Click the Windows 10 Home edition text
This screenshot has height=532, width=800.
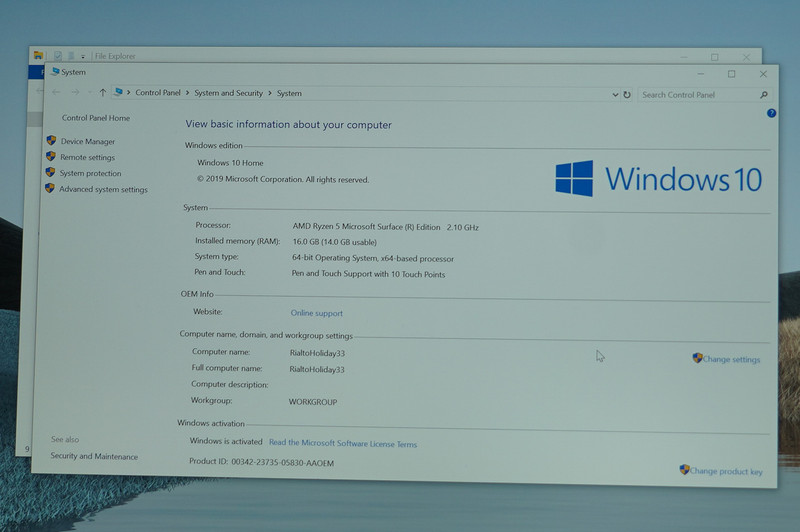(230, 163)
